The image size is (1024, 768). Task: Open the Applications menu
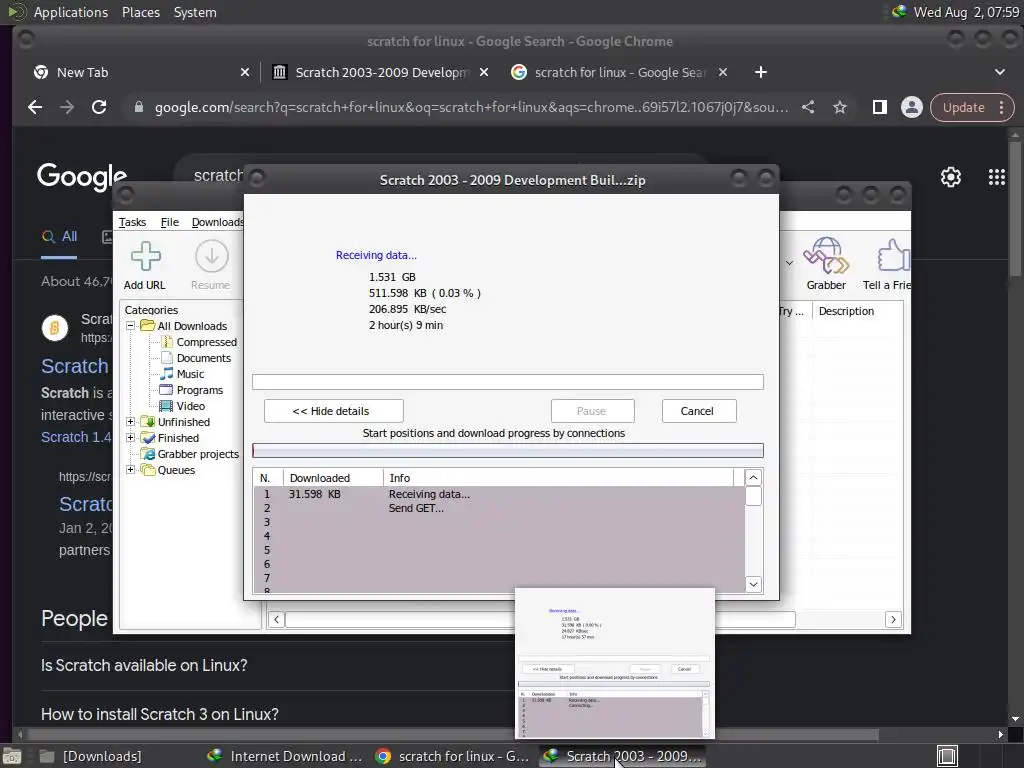pyautogui.click(x=71, y=12)
